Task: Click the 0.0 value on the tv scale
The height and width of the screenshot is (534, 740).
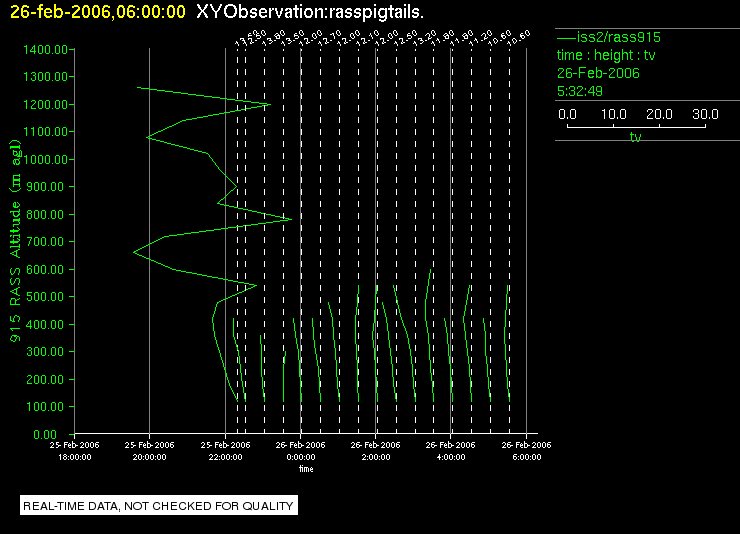Action: pyautogui.click(x=567, y=114)
